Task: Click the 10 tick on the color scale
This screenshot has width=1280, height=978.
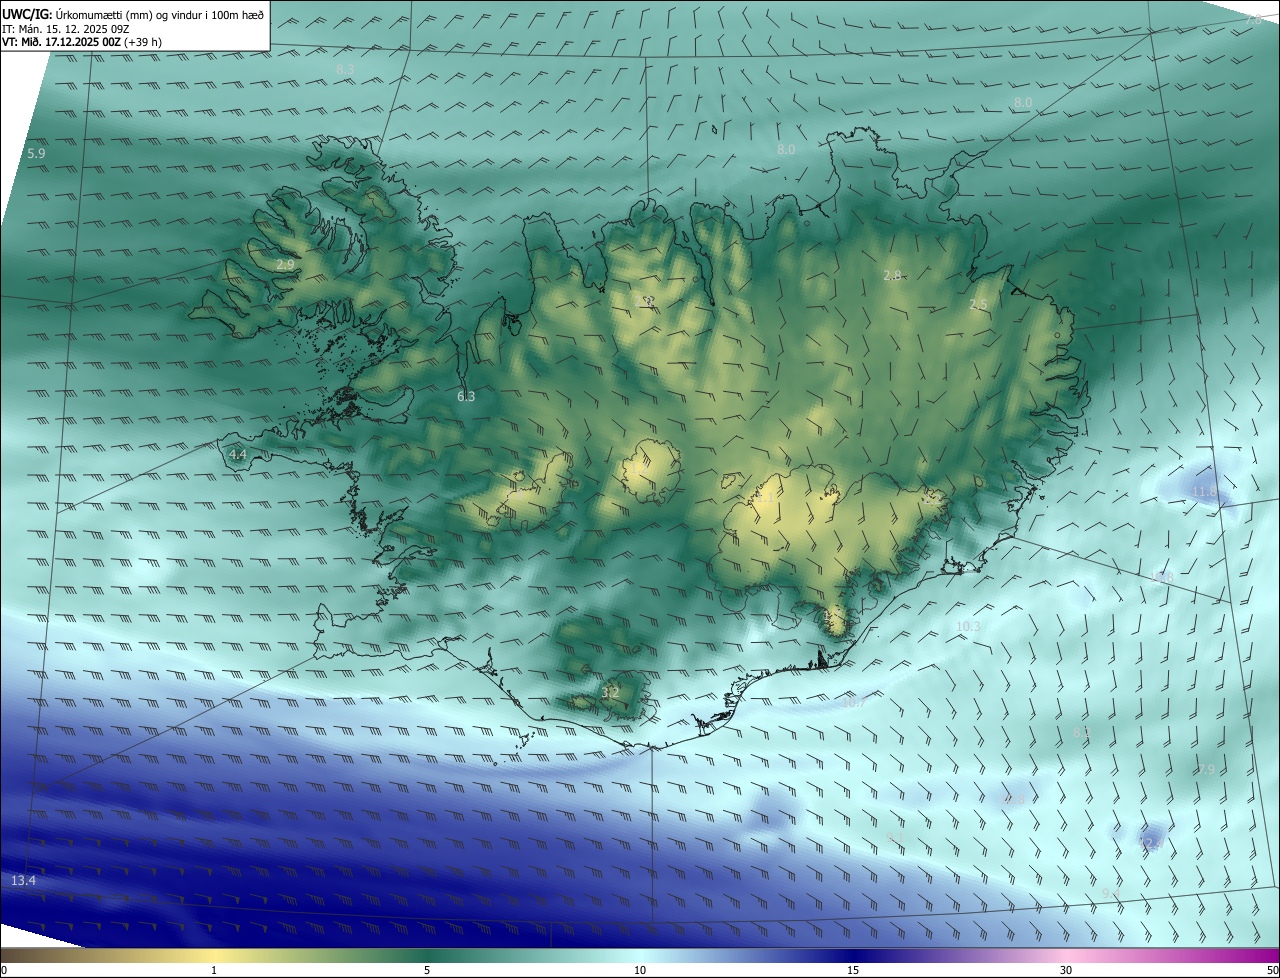Action: click(x=640, y=970)
